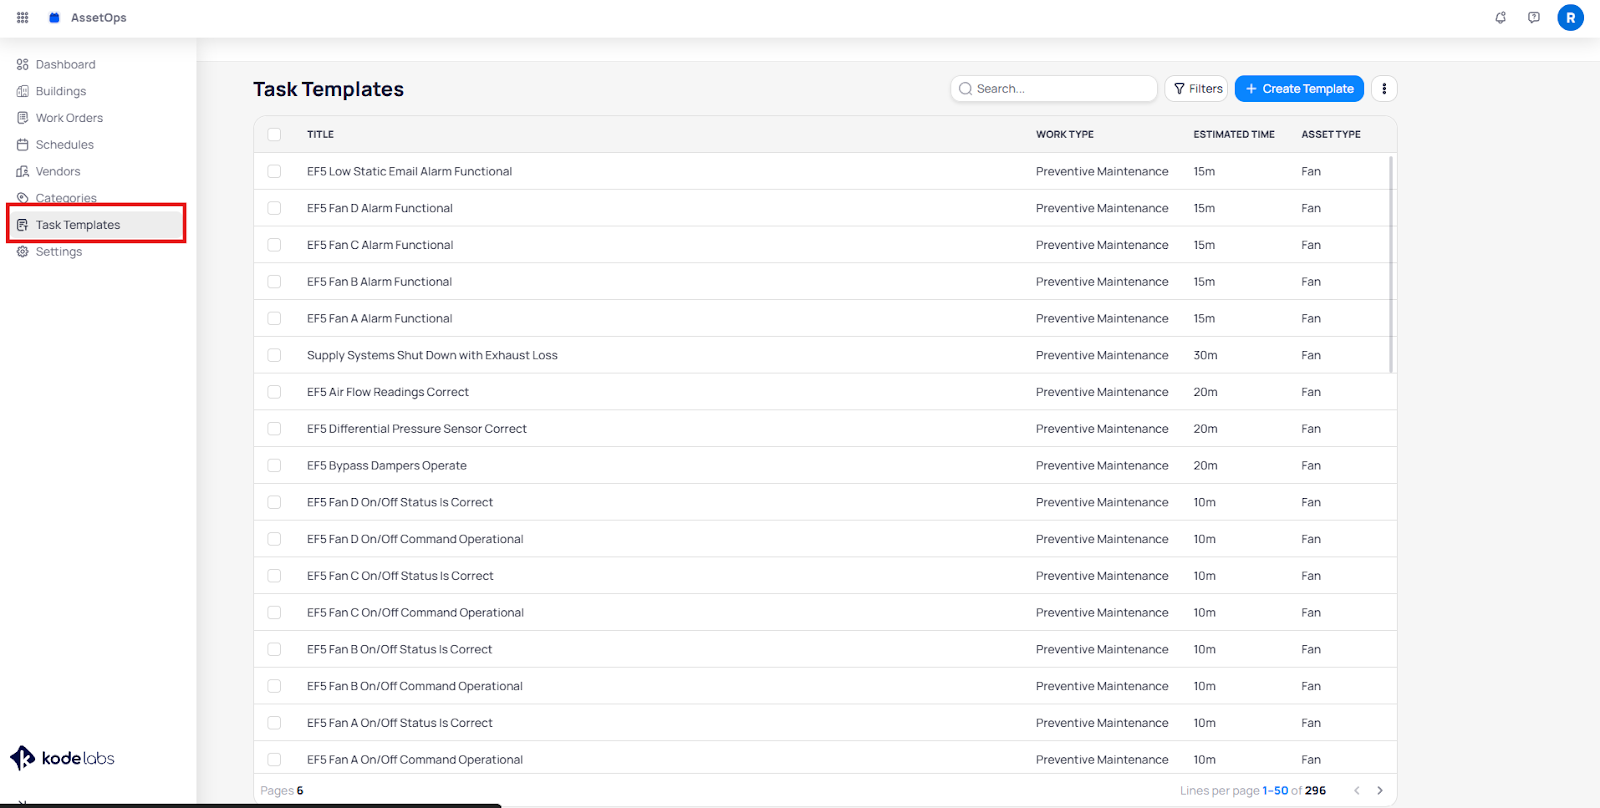
Task: Select checkbox for EF5 Bypass Dampers Operate
Action: tap(274, 466)
